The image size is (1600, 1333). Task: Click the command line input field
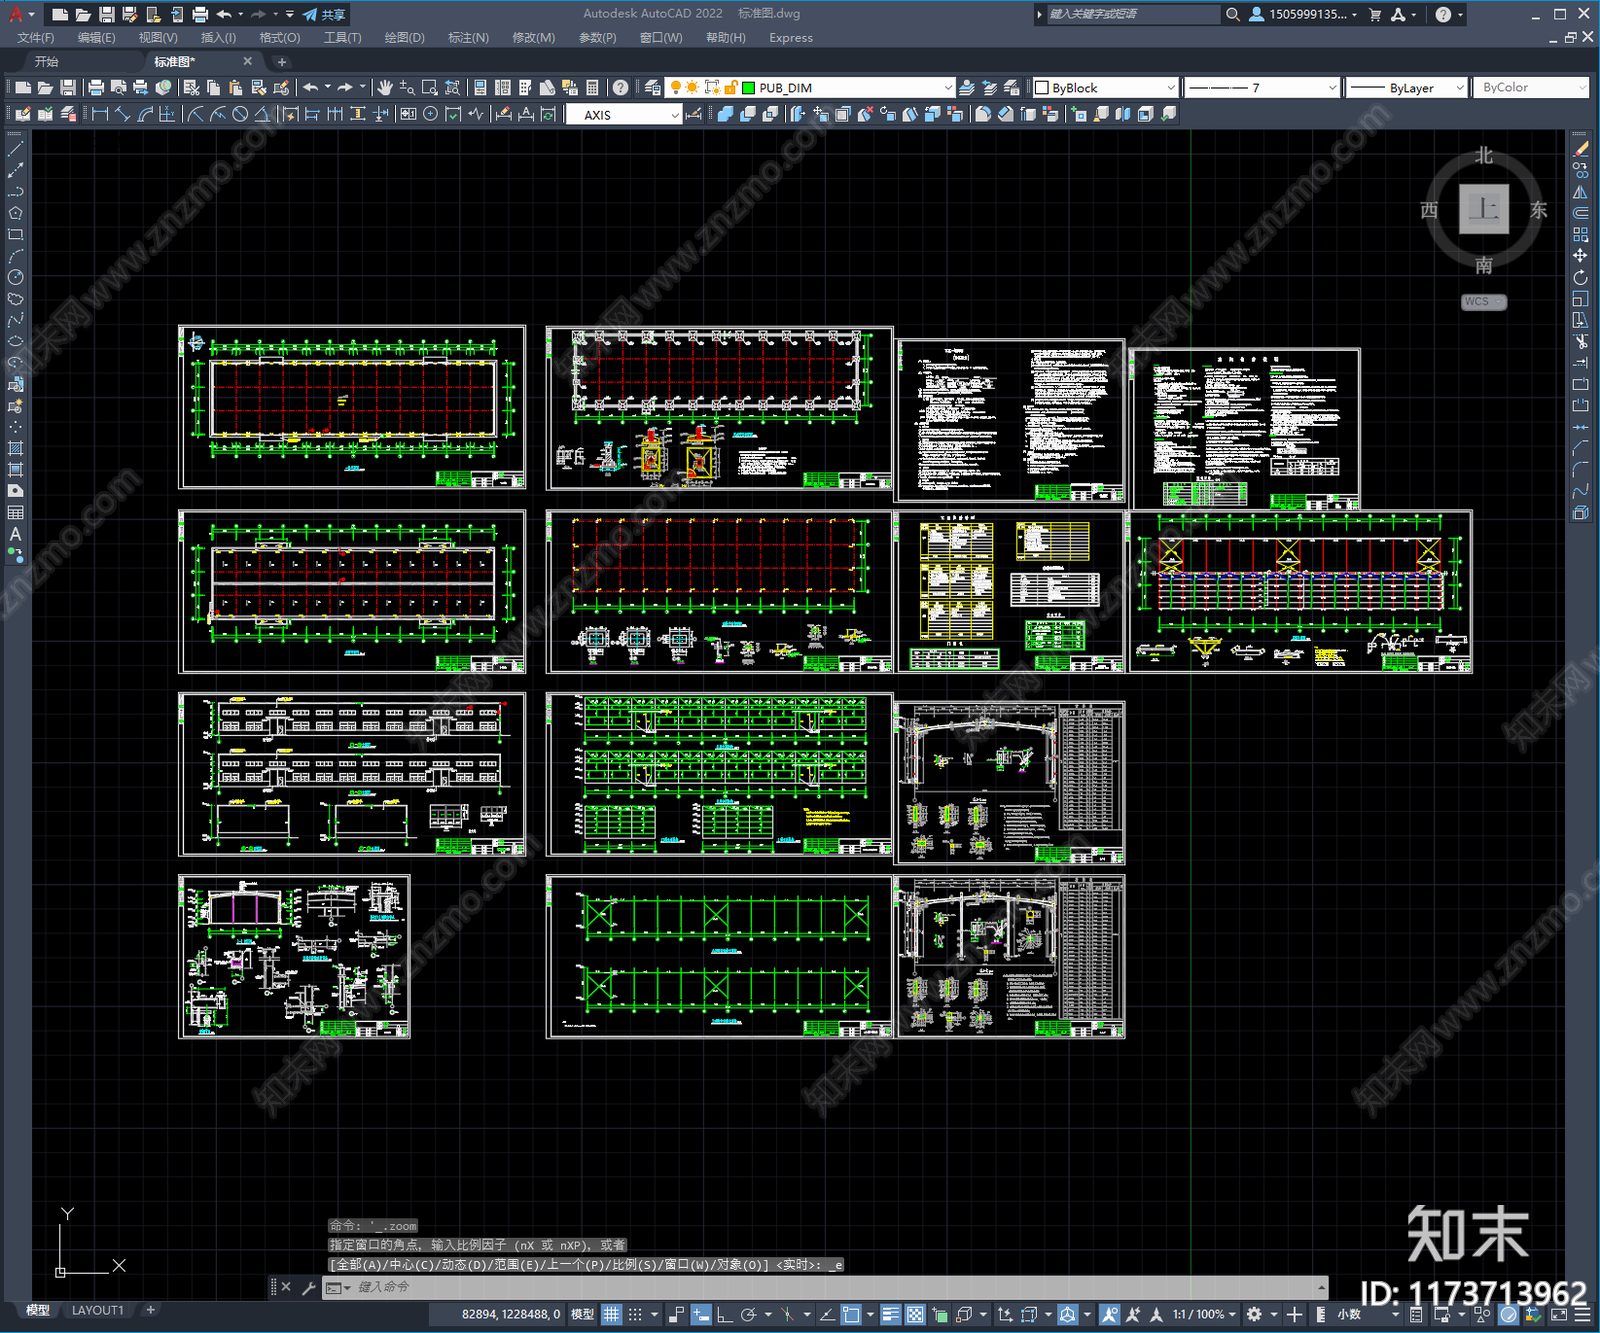[800, 1287]
